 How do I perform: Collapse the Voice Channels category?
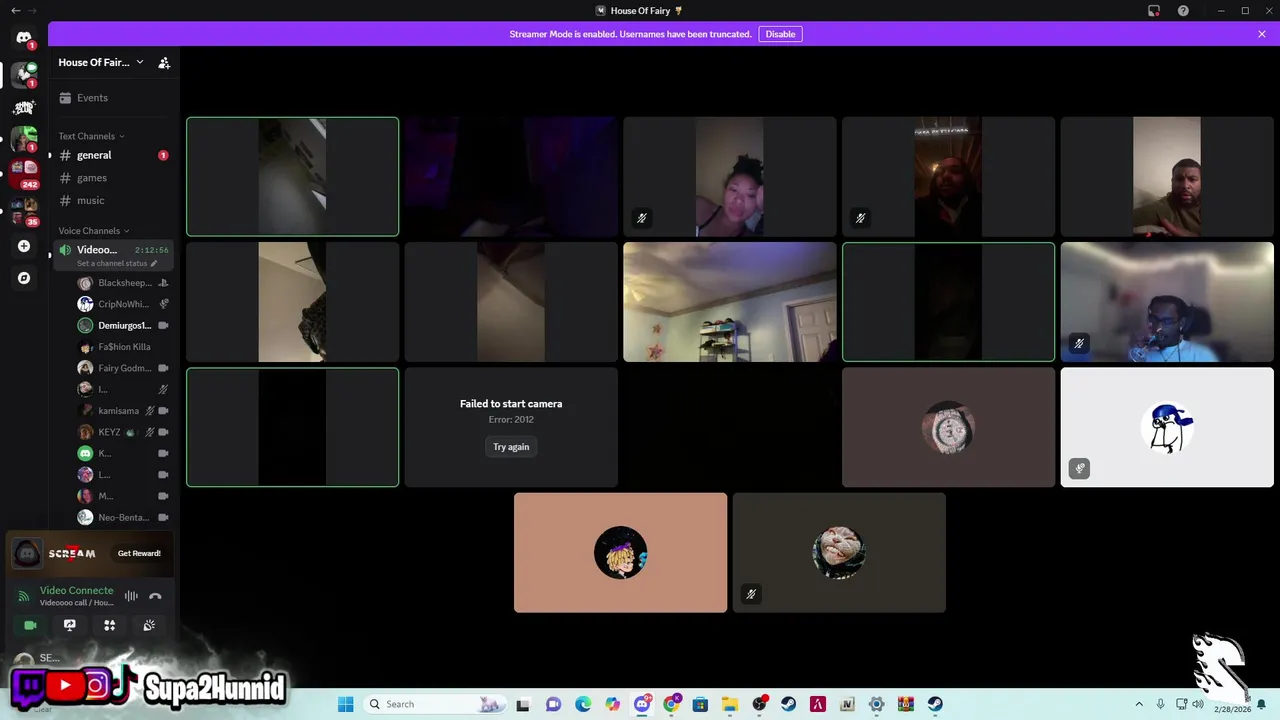click(x=93, y=231)
